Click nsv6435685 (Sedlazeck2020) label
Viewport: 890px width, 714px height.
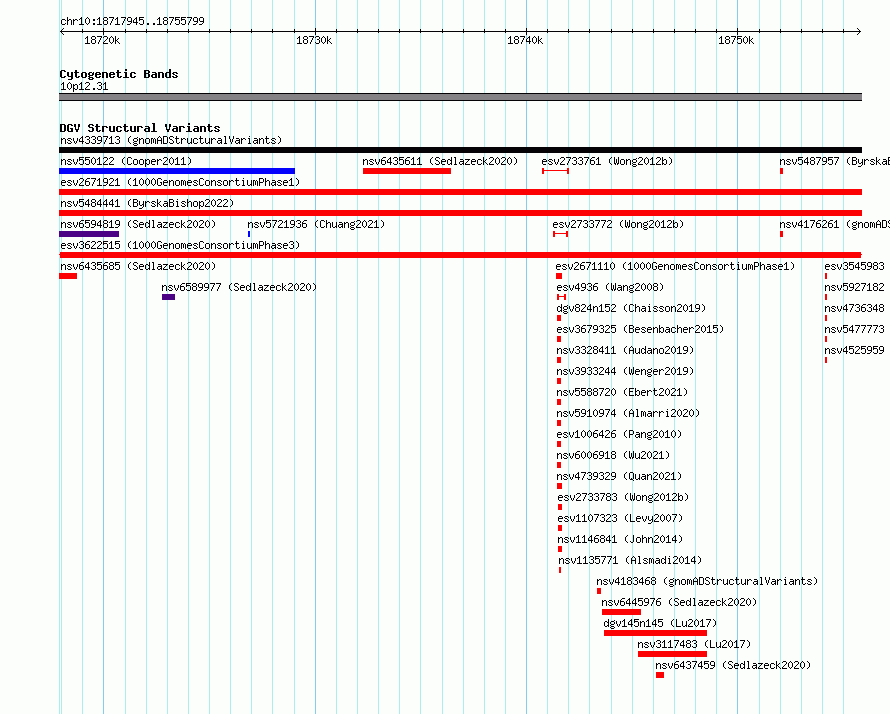pyautogui.click(x=138, y=266)
